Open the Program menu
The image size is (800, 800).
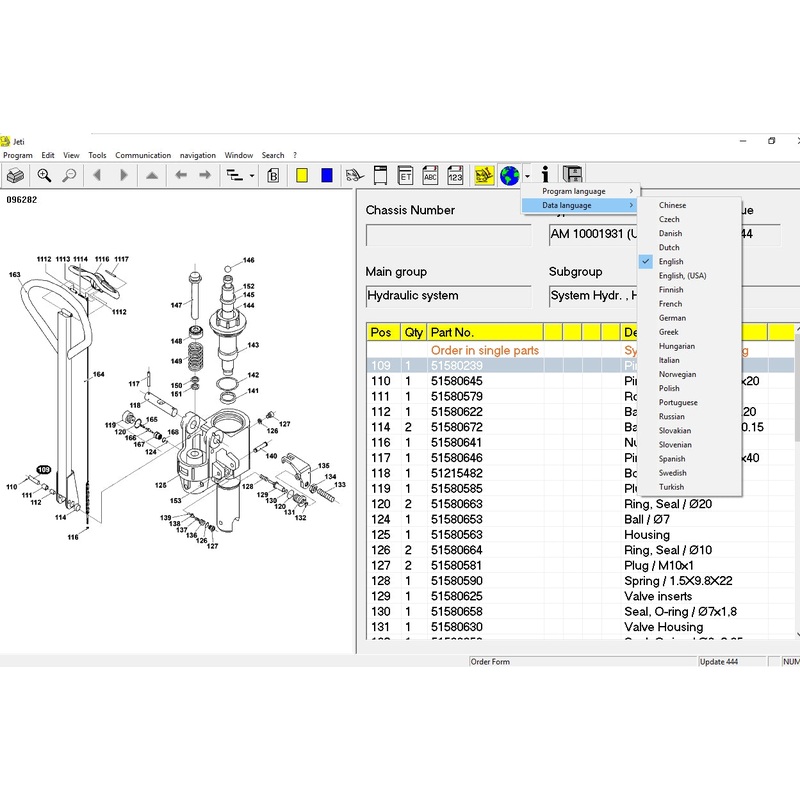18,155
